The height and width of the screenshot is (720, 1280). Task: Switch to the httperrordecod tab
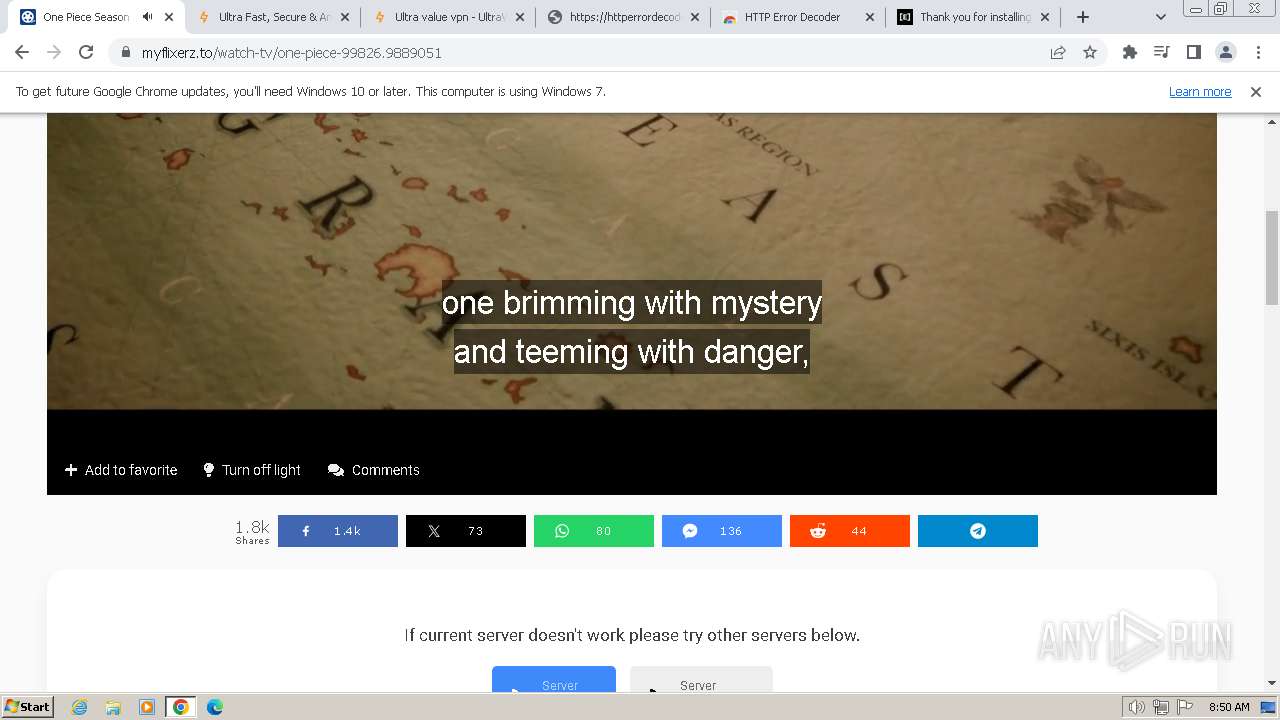click(x=624, y=17)
